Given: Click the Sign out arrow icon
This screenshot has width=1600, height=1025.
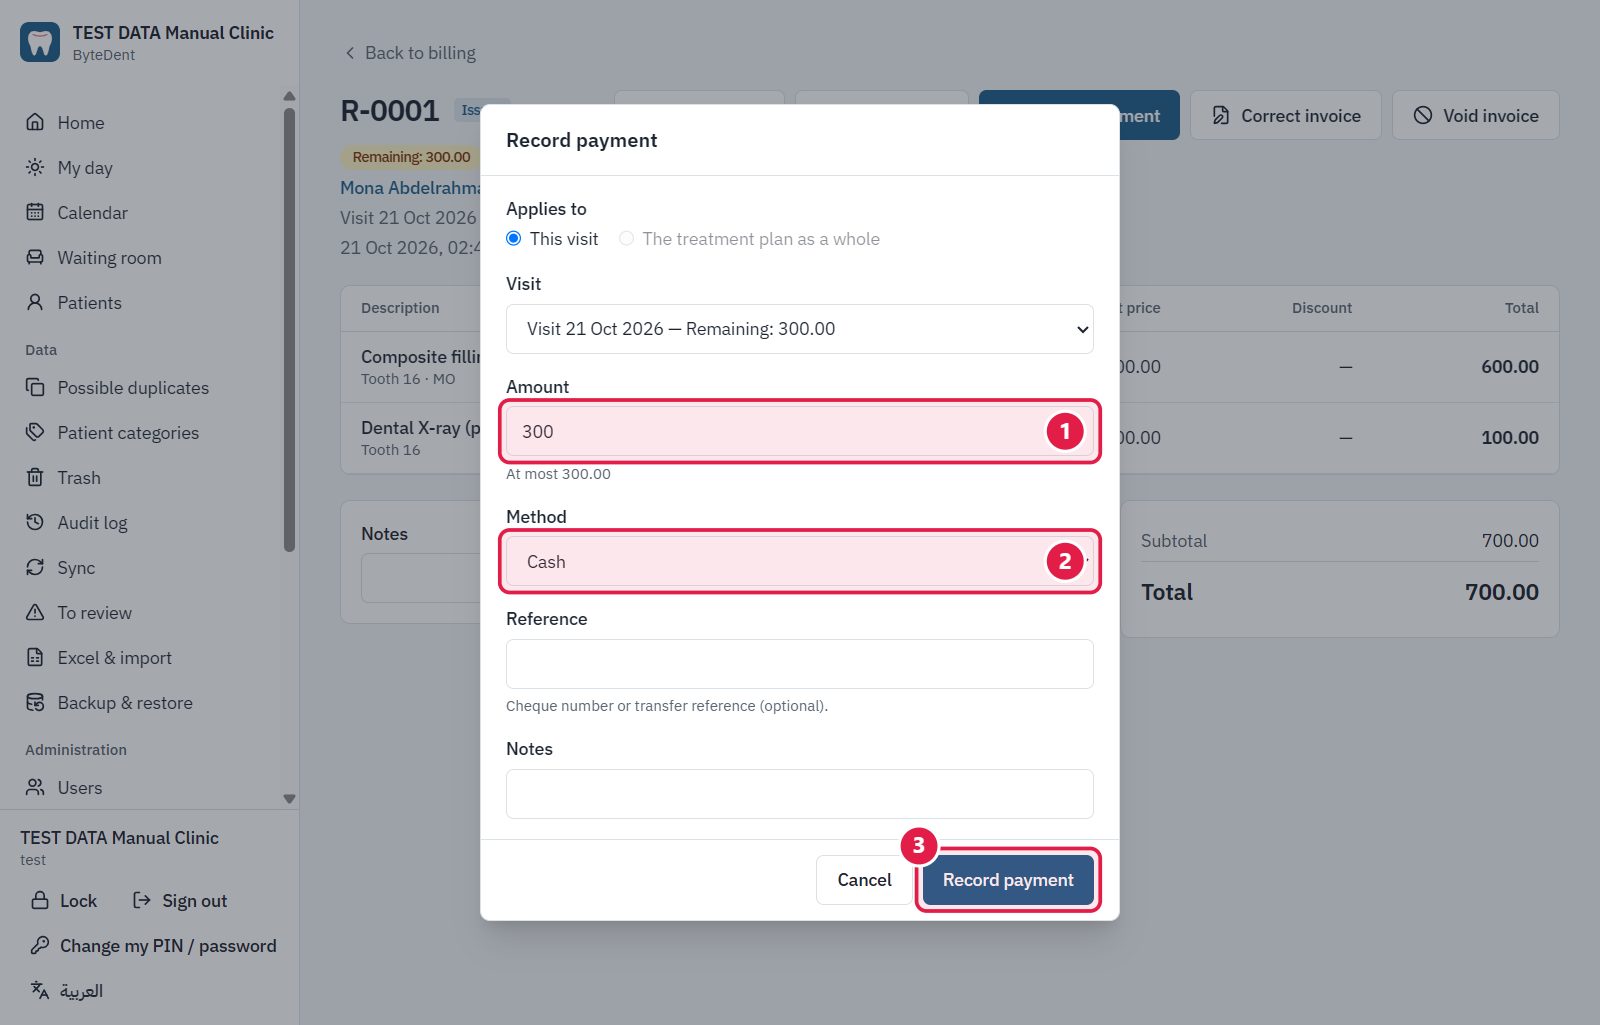Looking at the screenshot, I should [x=142, y=900].
